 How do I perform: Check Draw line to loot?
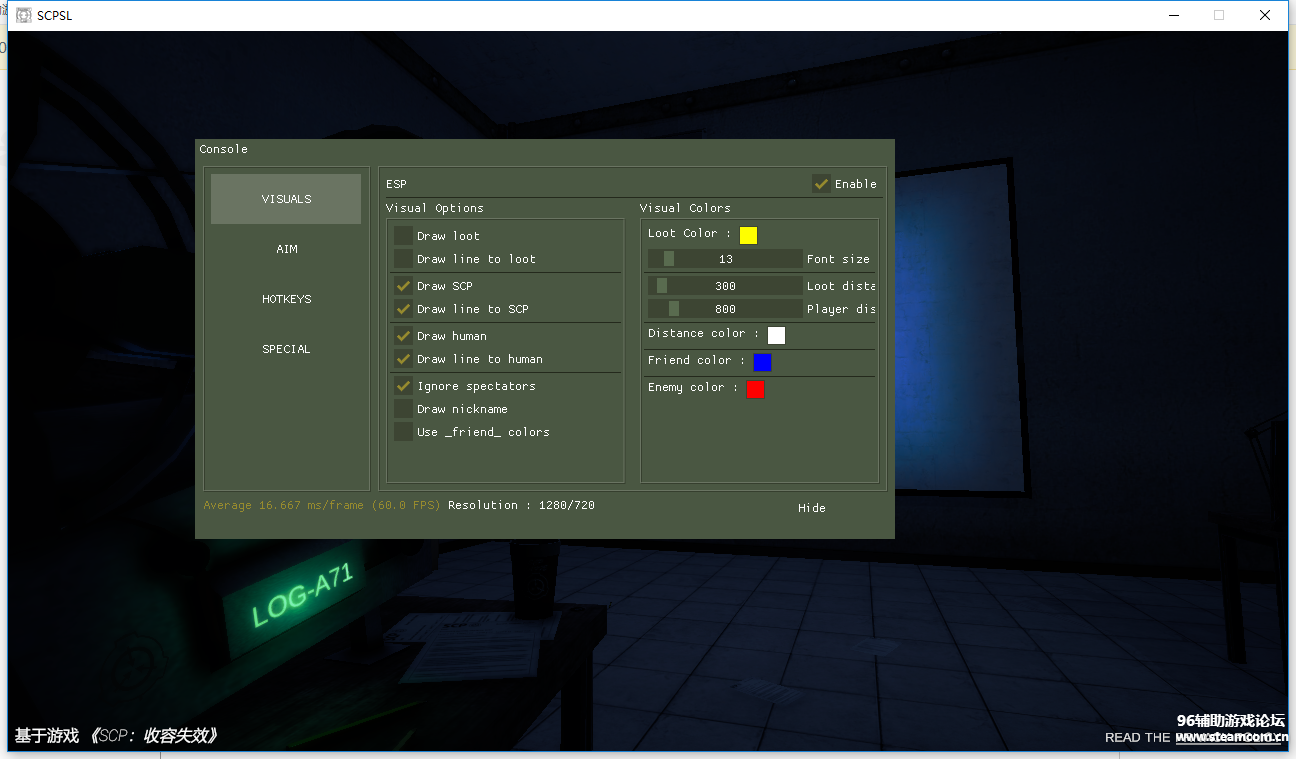[x=403, y=259]
